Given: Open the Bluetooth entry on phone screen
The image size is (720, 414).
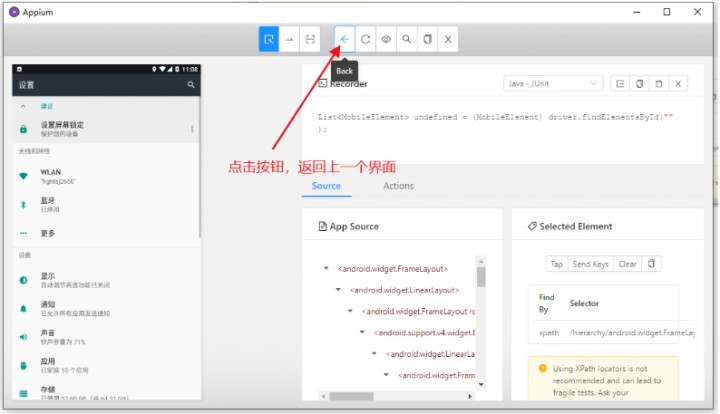Looking at the screenshot, I should tap(107, 205).
